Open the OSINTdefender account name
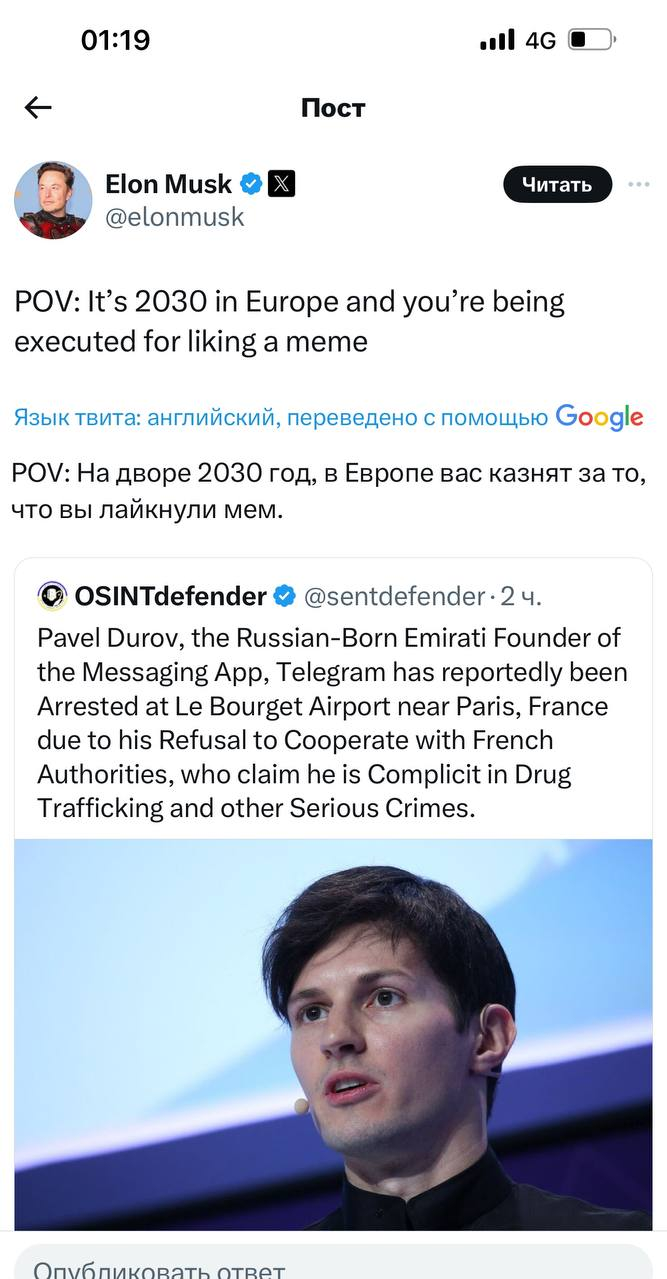 (170, 597)
